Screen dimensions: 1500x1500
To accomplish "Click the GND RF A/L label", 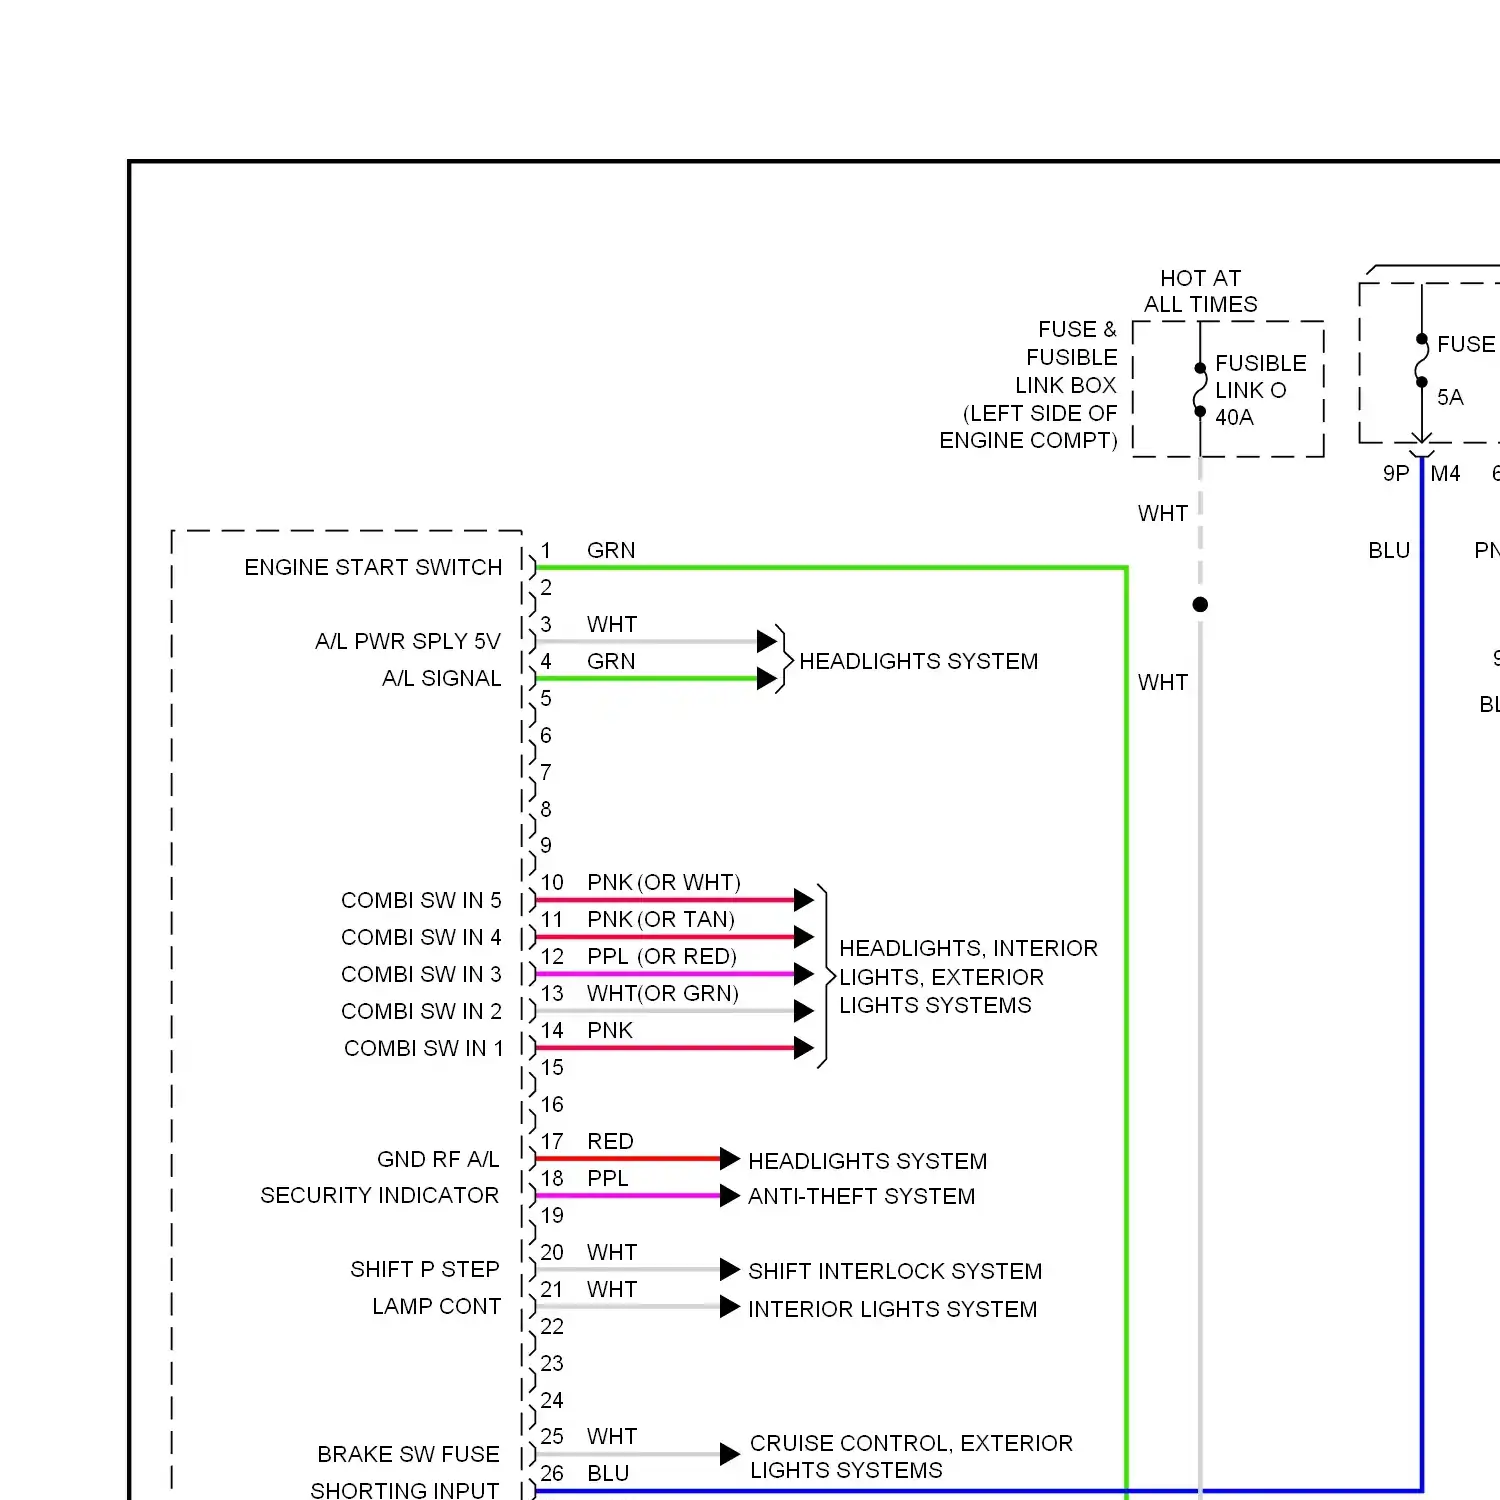I will (438, 1160).
